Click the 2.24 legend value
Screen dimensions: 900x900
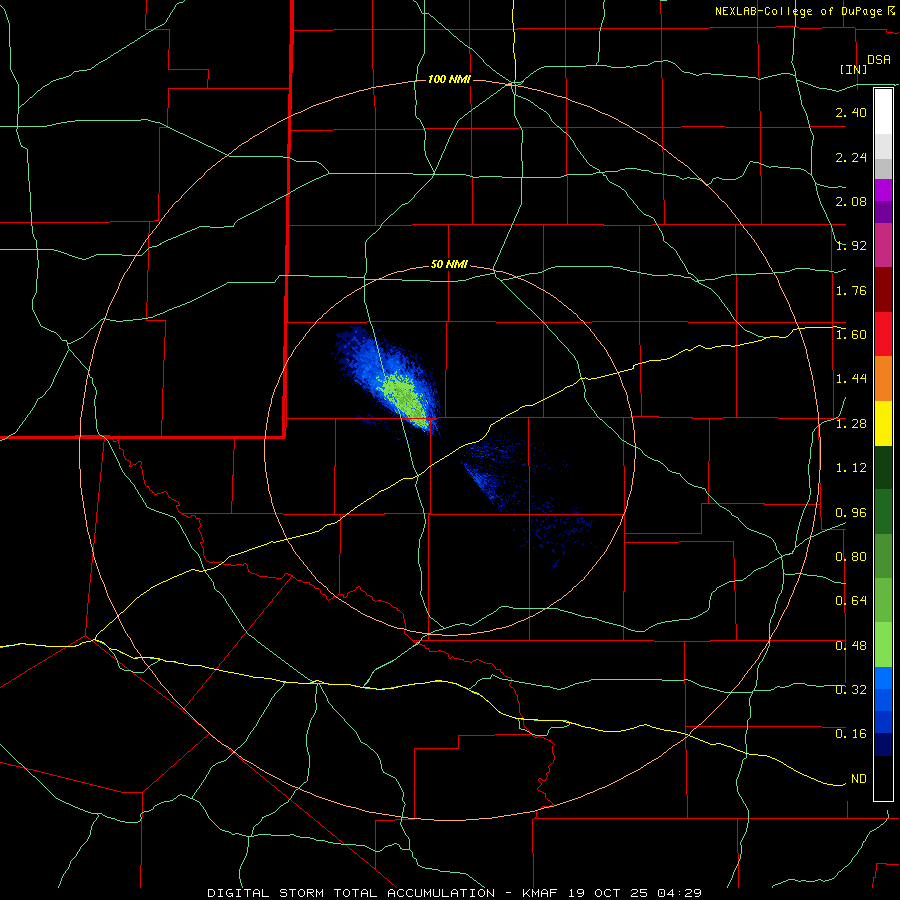(x=851, y=157)
